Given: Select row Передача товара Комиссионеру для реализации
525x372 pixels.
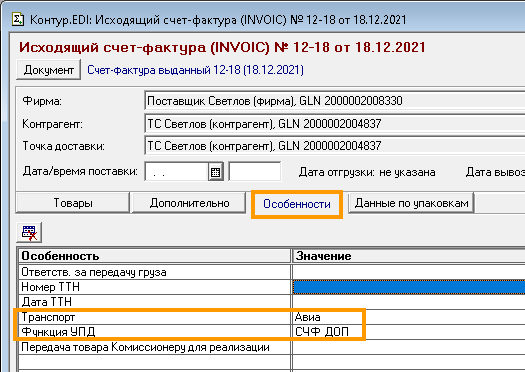Looking at the screenshot, I should click(154, 347).
